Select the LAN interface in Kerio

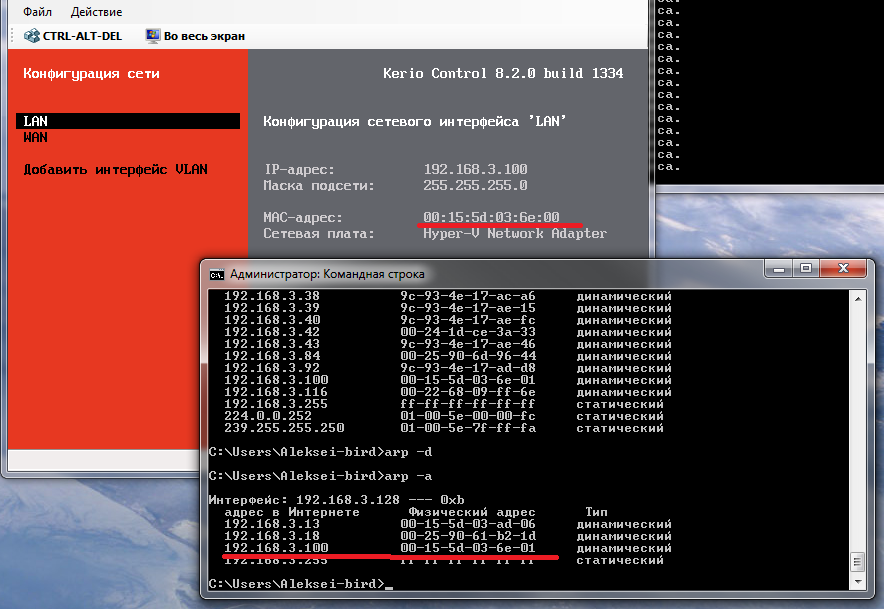coord(128,121)
